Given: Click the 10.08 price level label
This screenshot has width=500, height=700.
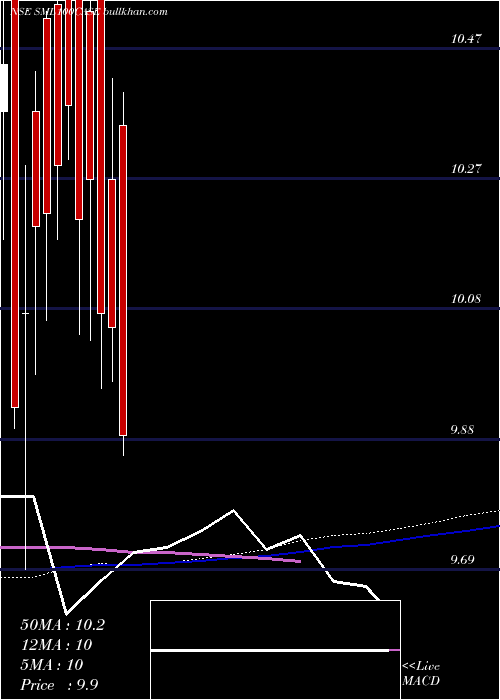Looking at the screenshot, I should 467,299.
